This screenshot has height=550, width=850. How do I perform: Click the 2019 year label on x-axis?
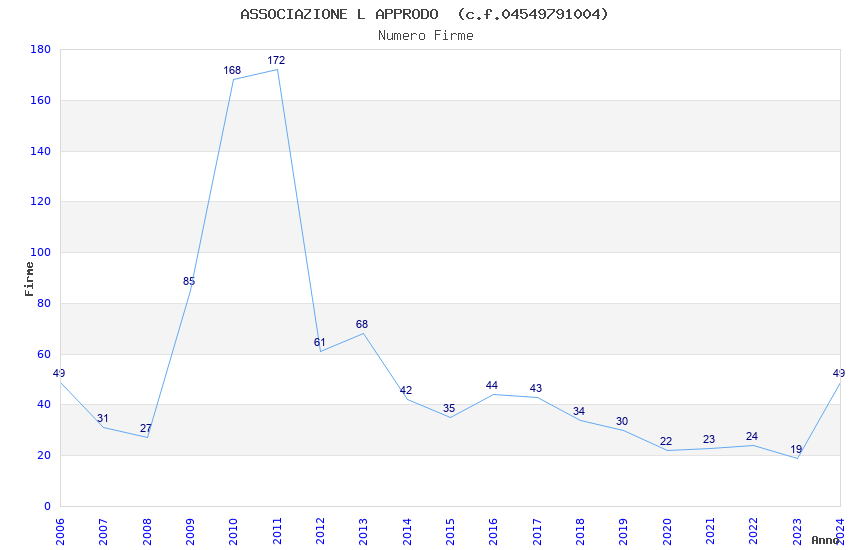click(x=623, y=531)
